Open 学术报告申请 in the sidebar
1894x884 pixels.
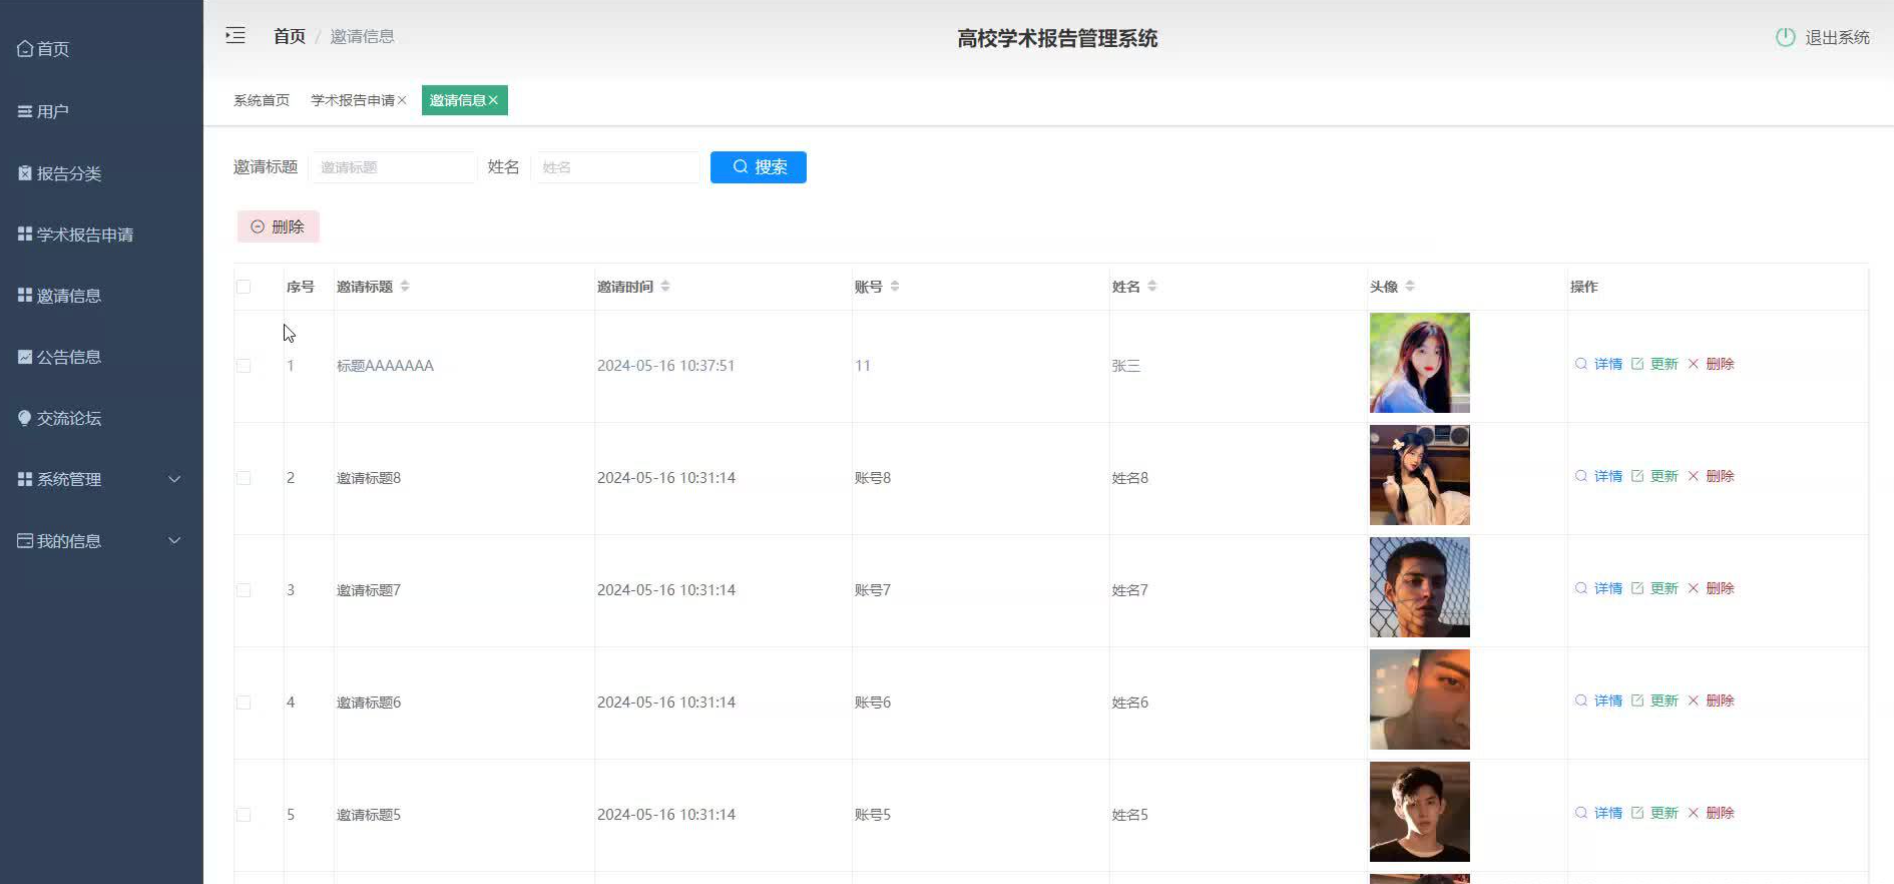pos(75,234)
